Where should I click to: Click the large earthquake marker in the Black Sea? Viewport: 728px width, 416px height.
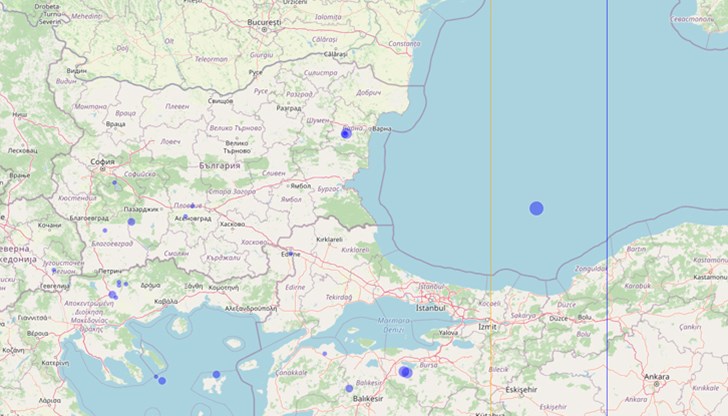click(x=536, y=208)
